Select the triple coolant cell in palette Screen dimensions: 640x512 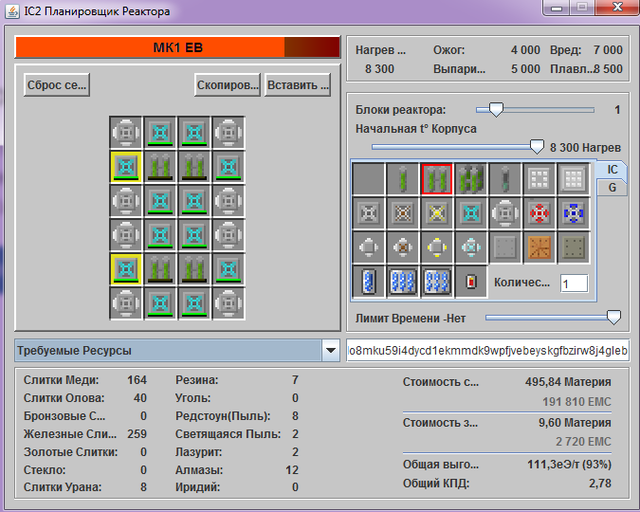pyautogui.click(x=403, y=281)
